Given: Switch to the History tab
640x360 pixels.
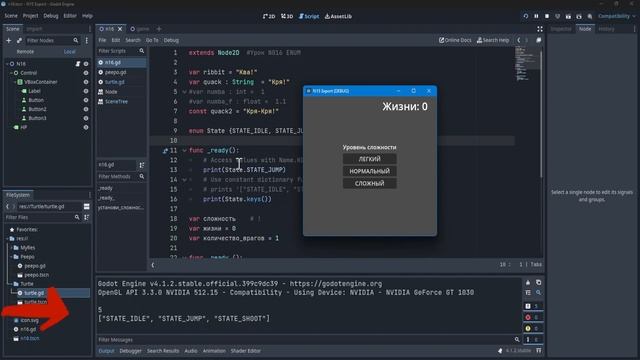Looking at the screenshot, I should click(x=606, y=29).
